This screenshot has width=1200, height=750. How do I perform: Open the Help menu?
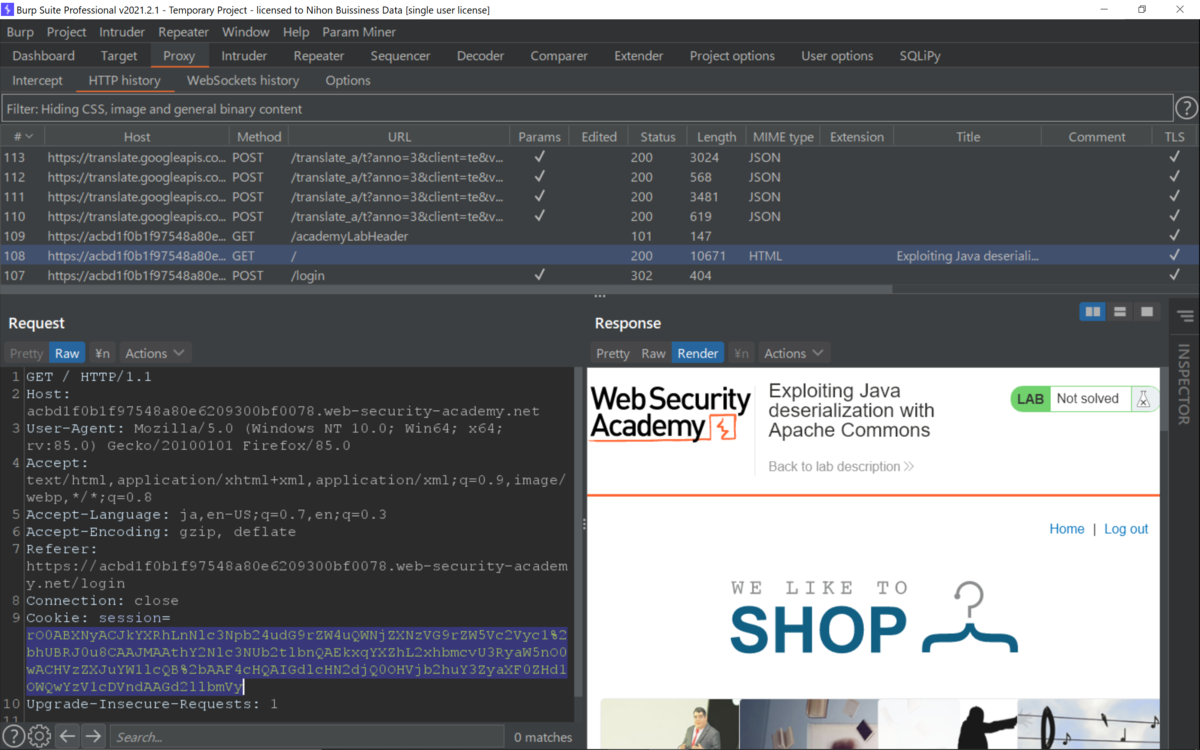(296, 32)
